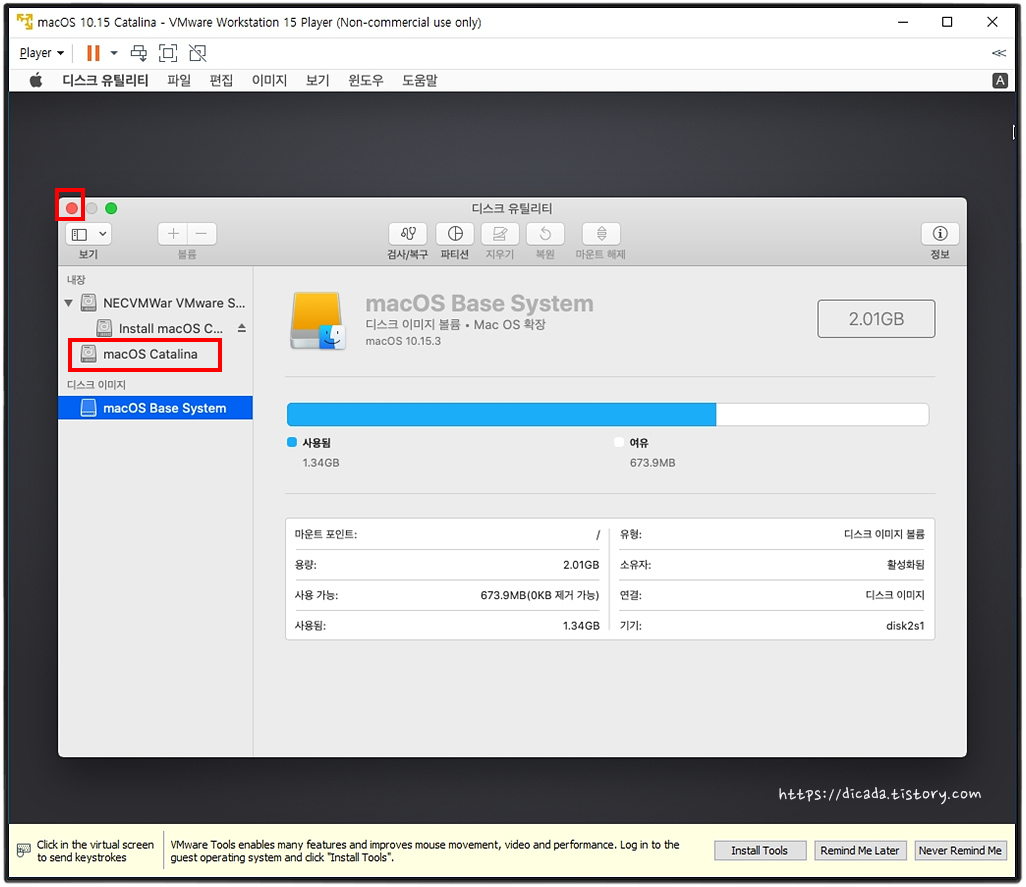Click Install Tools button
Viewport: 1026px width, 887px height.
pos(760,850)
